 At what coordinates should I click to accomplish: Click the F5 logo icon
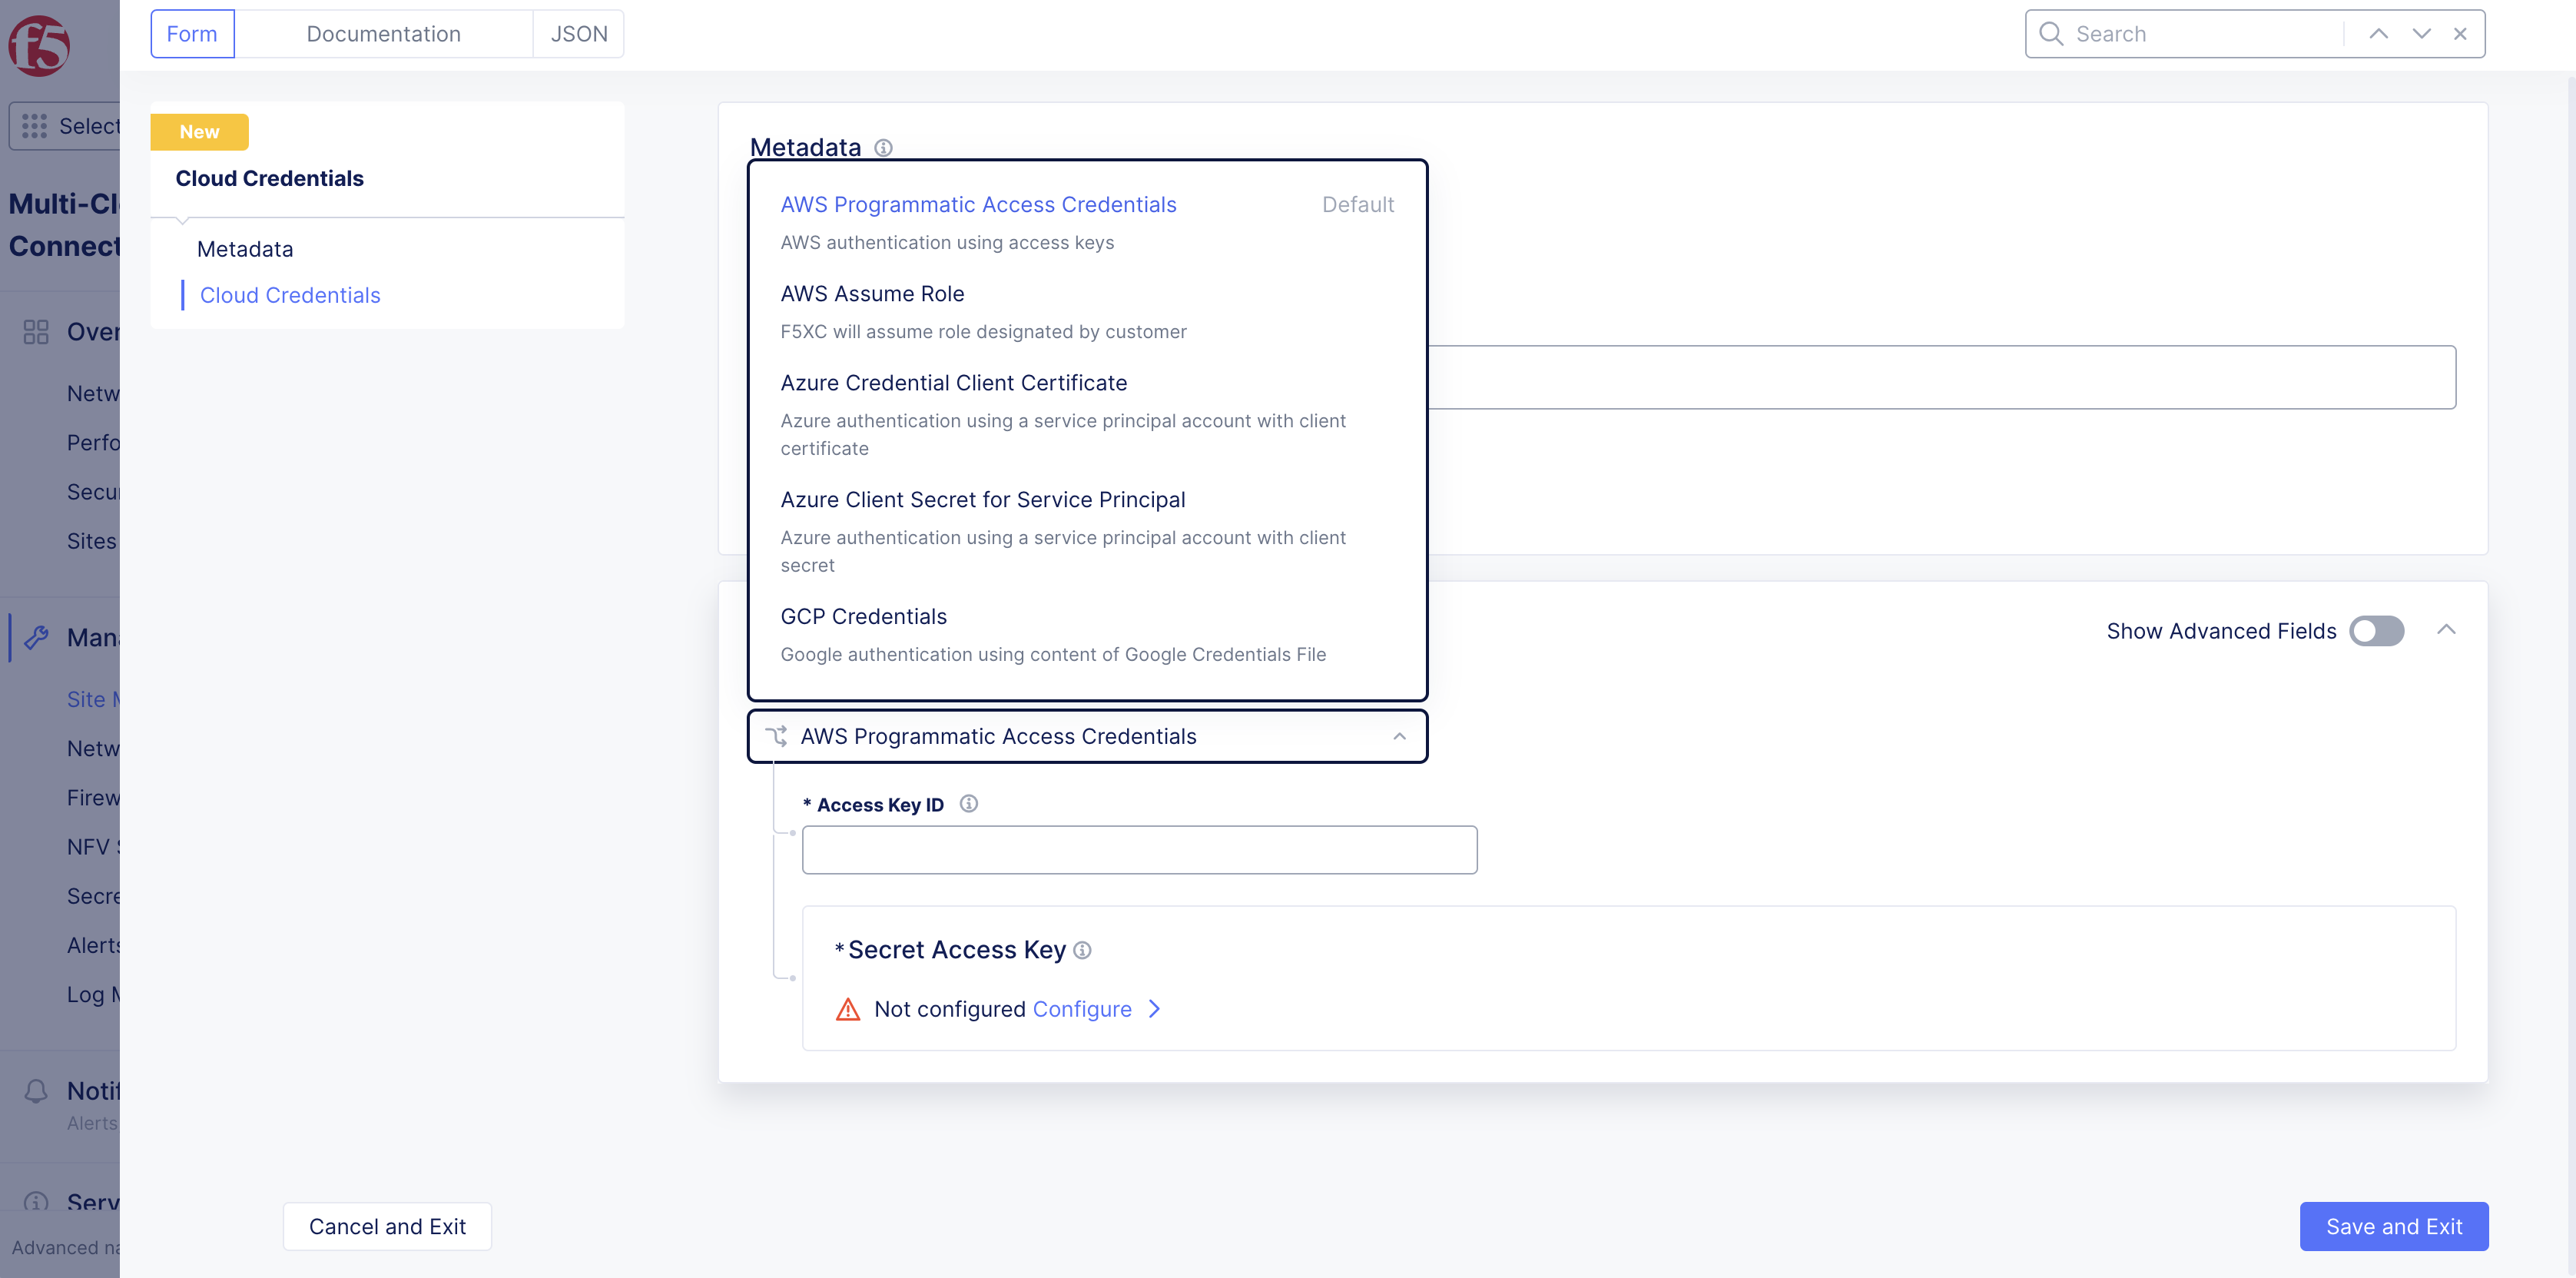click(x=39, y=45)
